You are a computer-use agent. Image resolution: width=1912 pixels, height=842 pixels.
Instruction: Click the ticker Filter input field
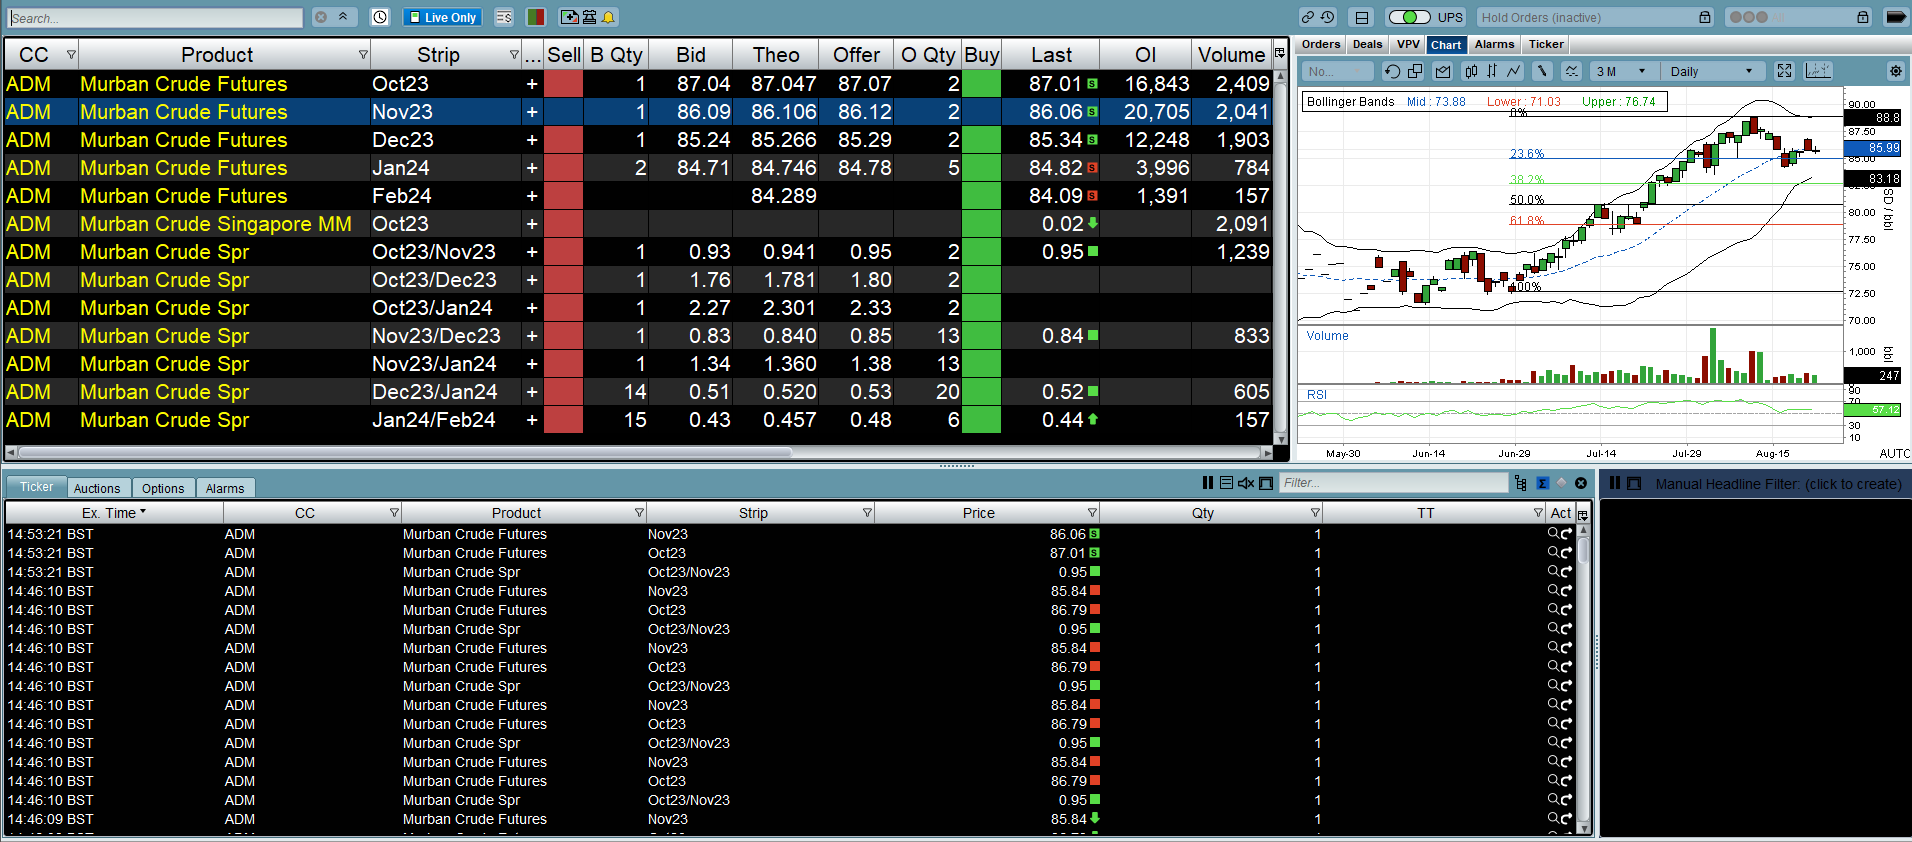1392,483
